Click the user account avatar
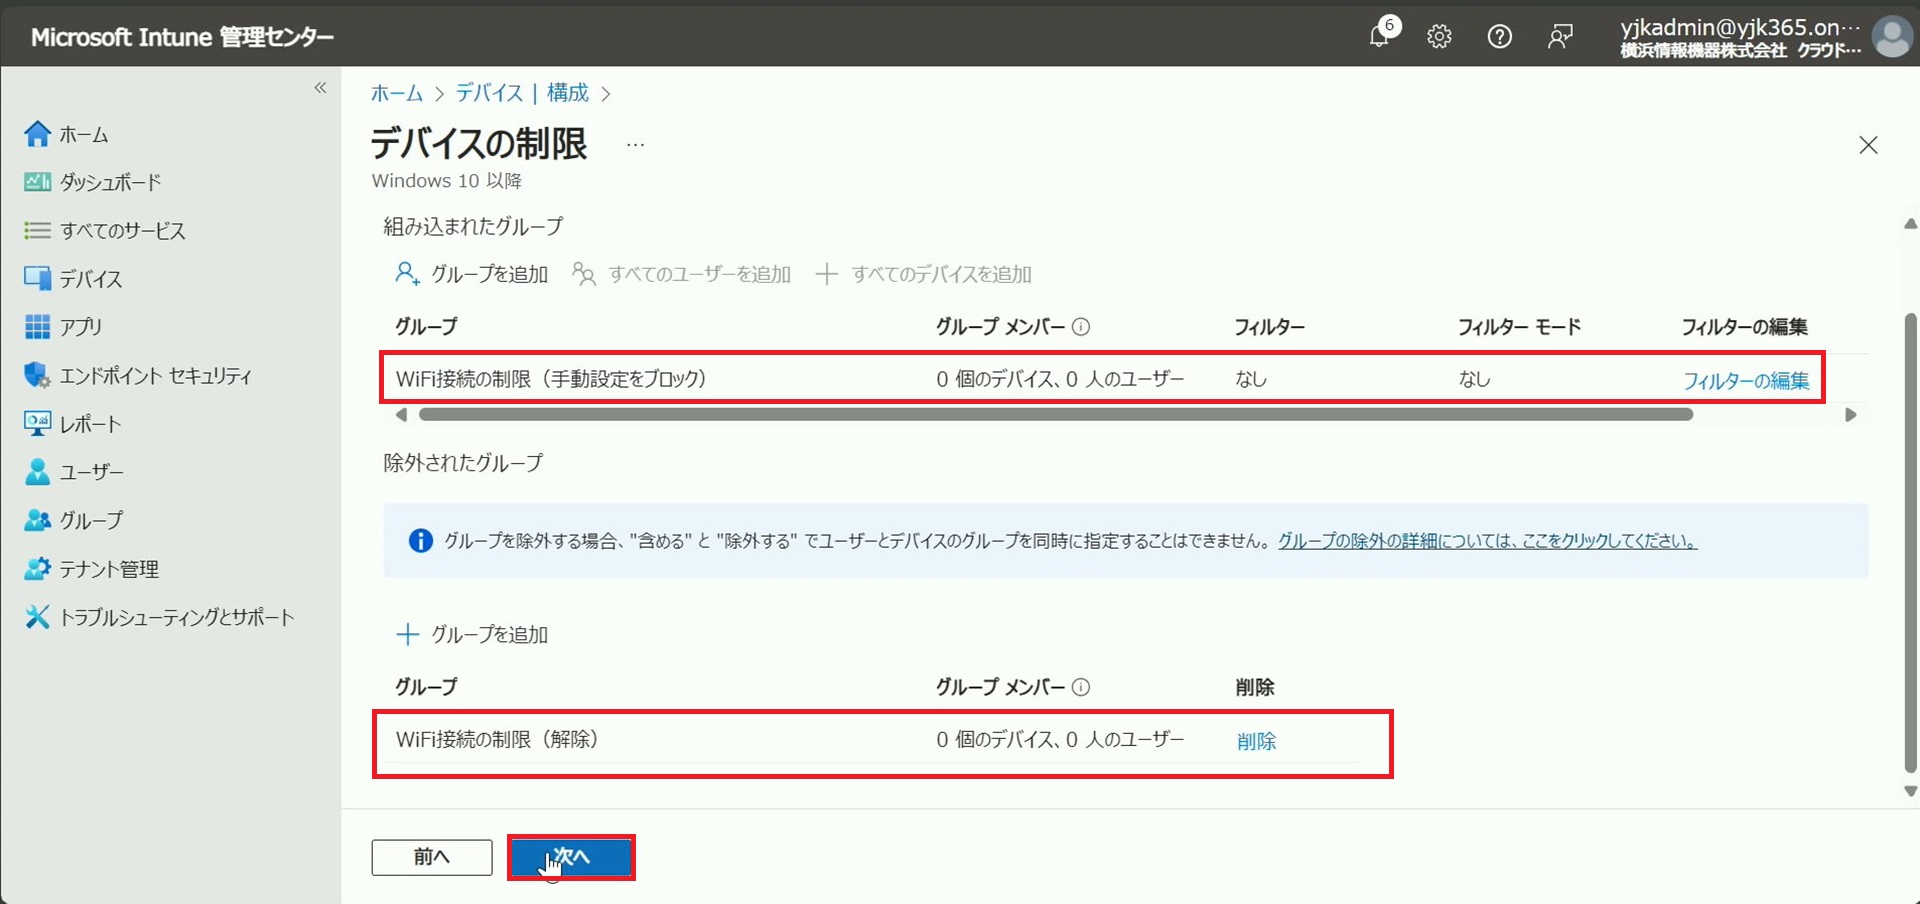Viewport: 1920px width, 904px height. coord(1891,37)
